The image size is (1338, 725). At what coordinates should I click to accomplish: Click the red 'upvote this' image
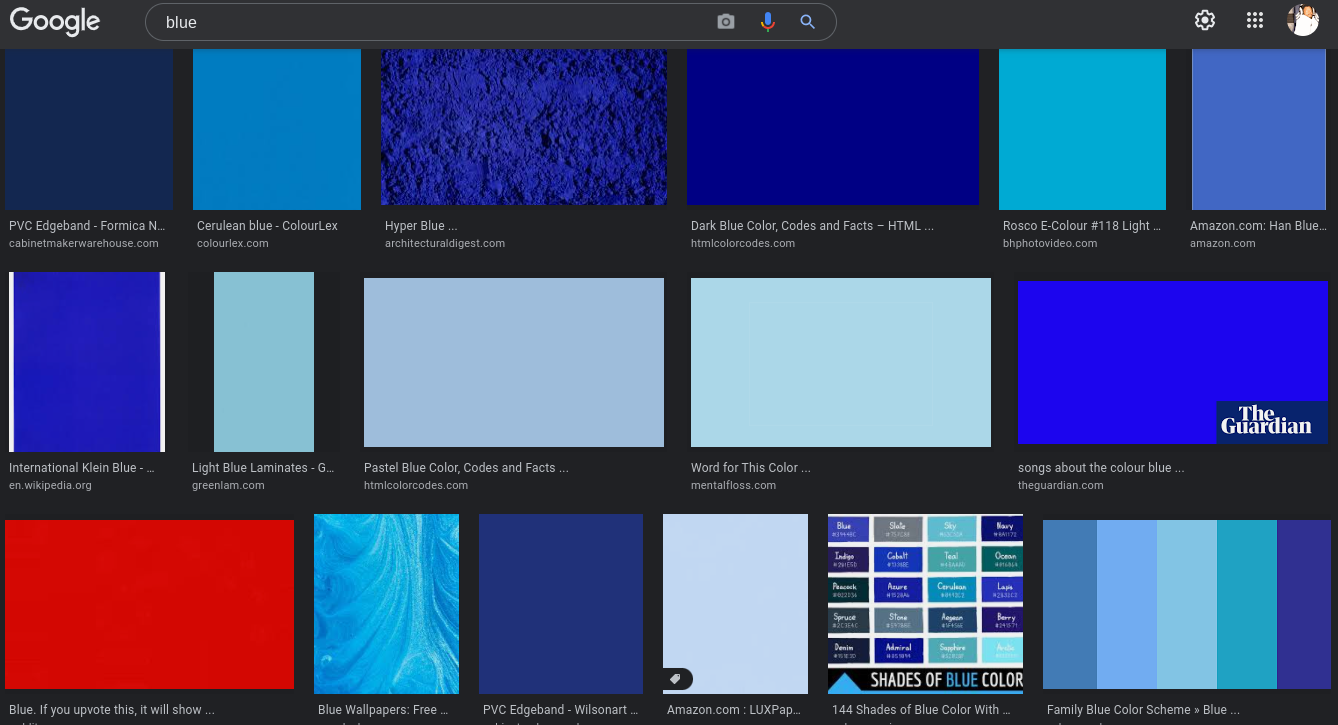[x=149, y=604]
